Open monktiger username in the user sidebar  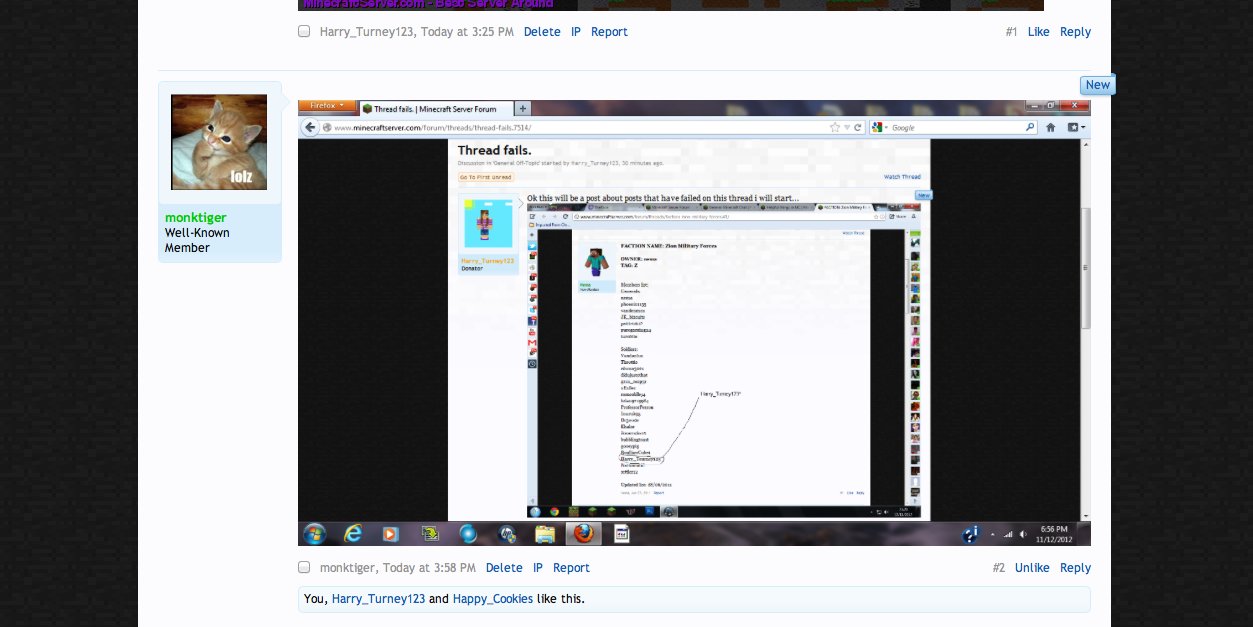pos(196,217)
